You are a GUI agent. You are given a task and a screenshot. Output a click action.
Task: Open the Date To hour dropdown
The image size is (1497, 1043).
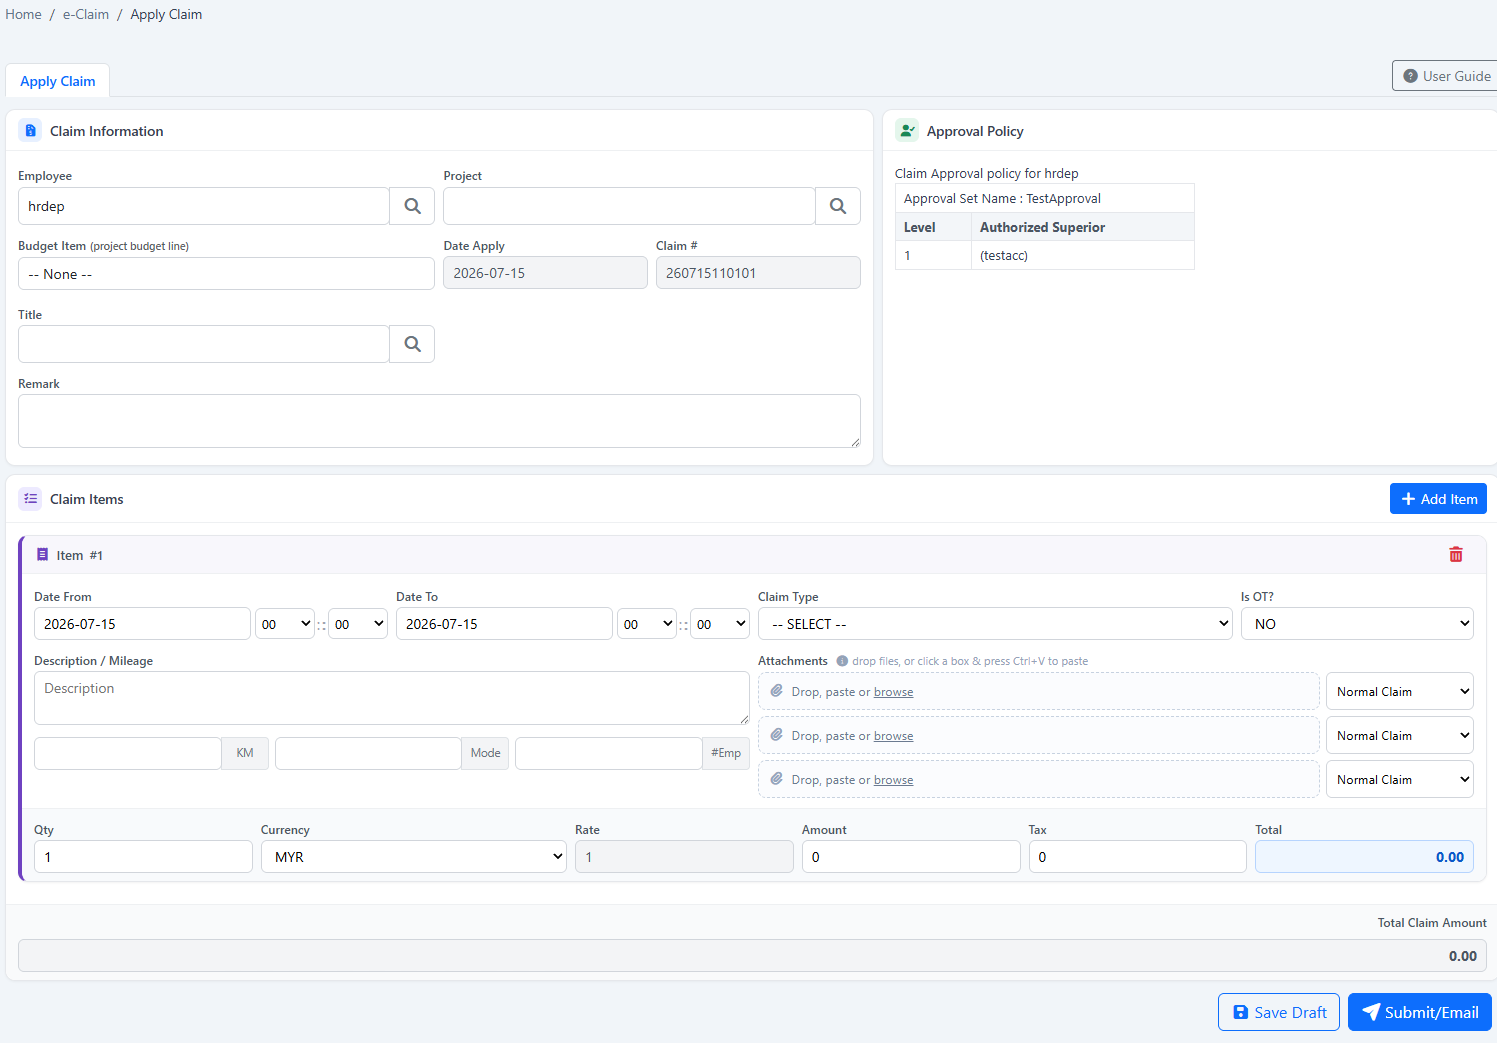point(647,624)
